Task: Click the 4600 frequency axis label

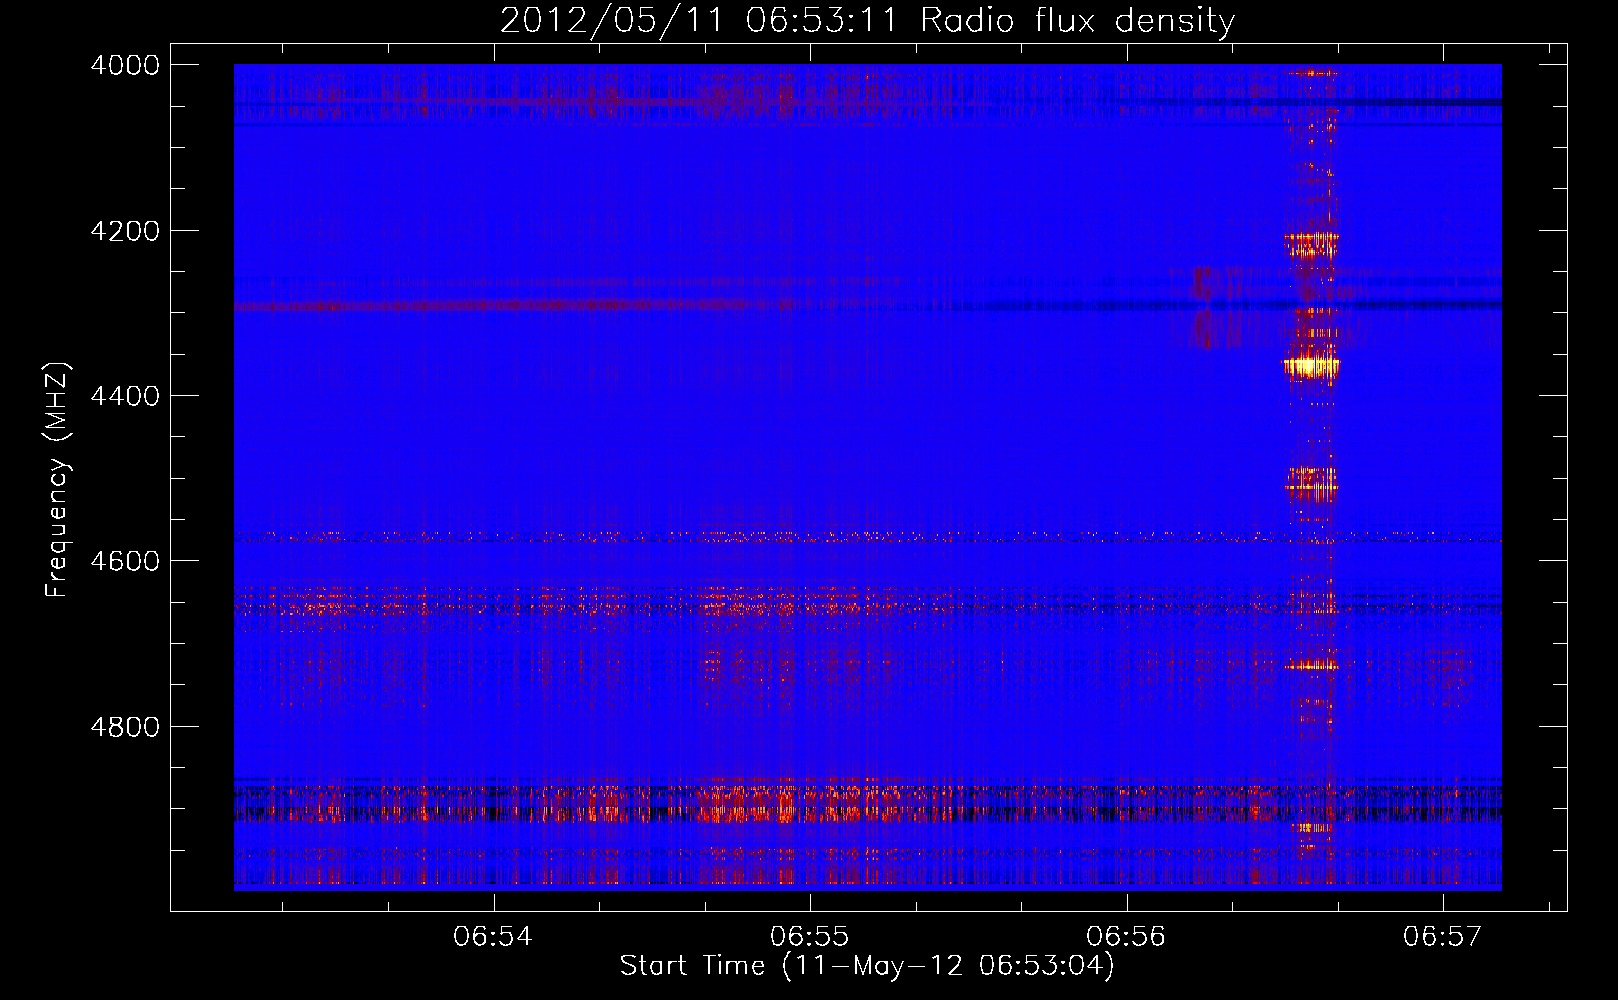Action: pos(125,561)
